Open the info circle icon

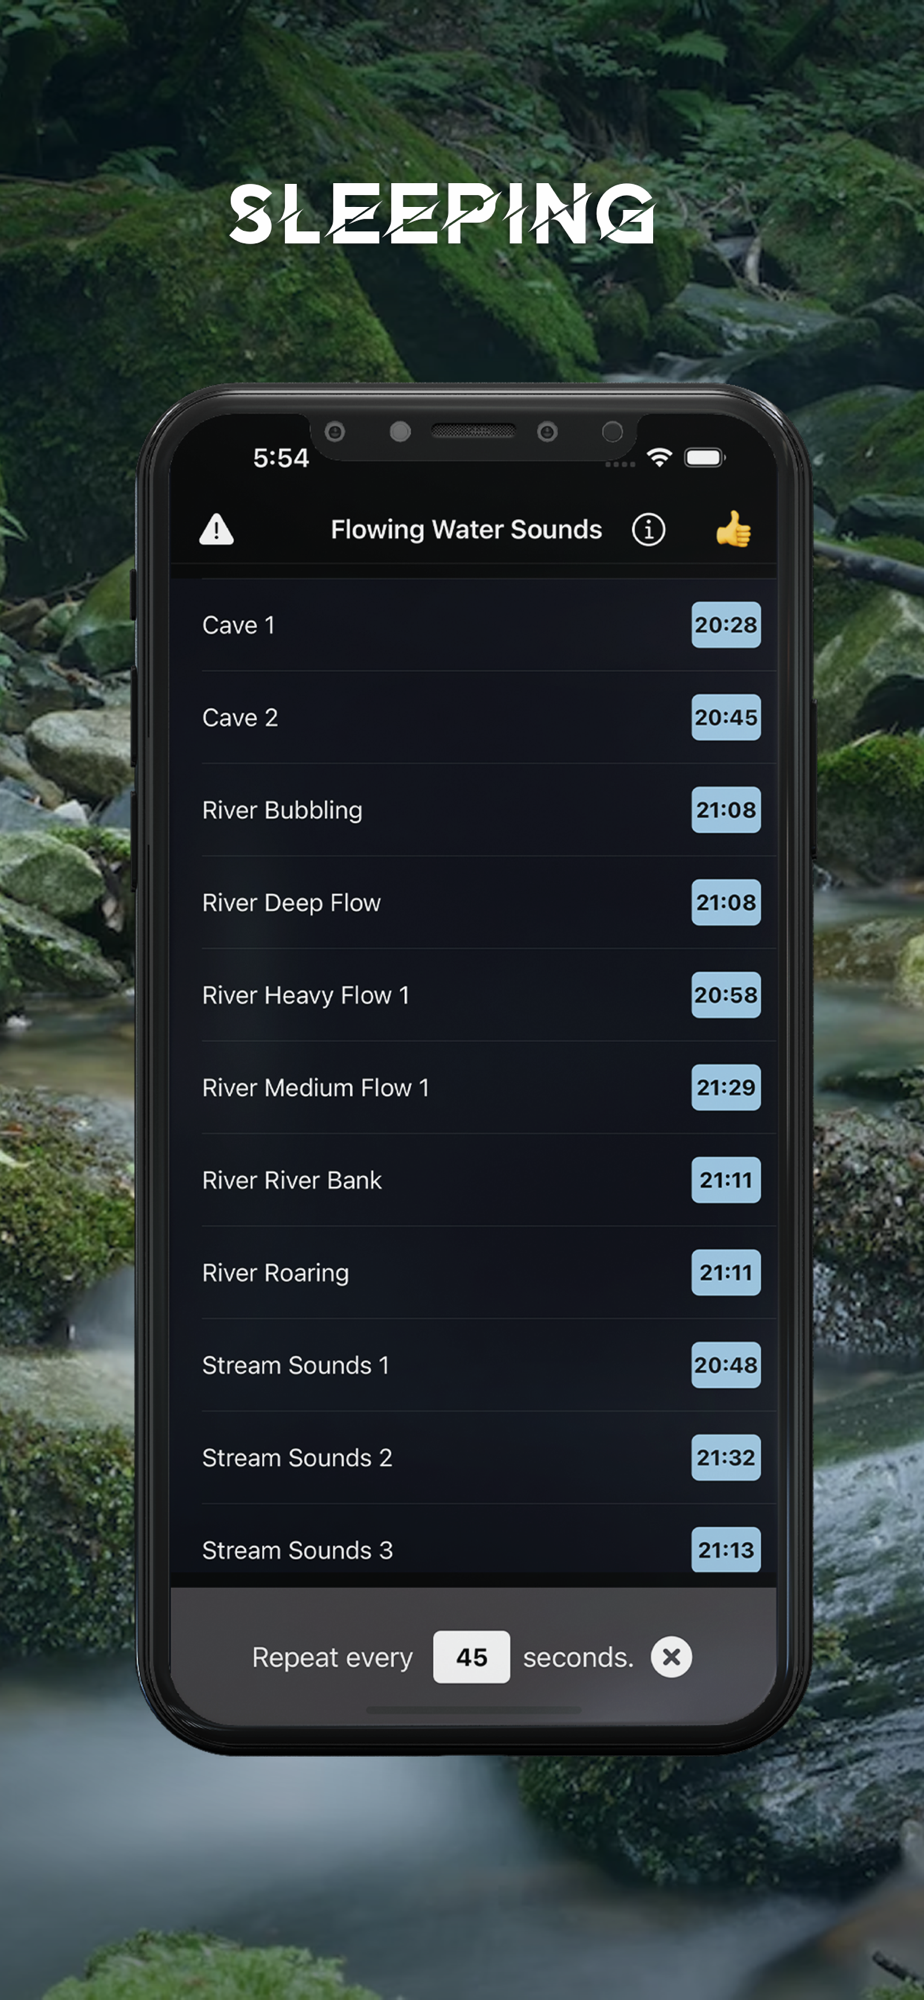pos(648,529)
